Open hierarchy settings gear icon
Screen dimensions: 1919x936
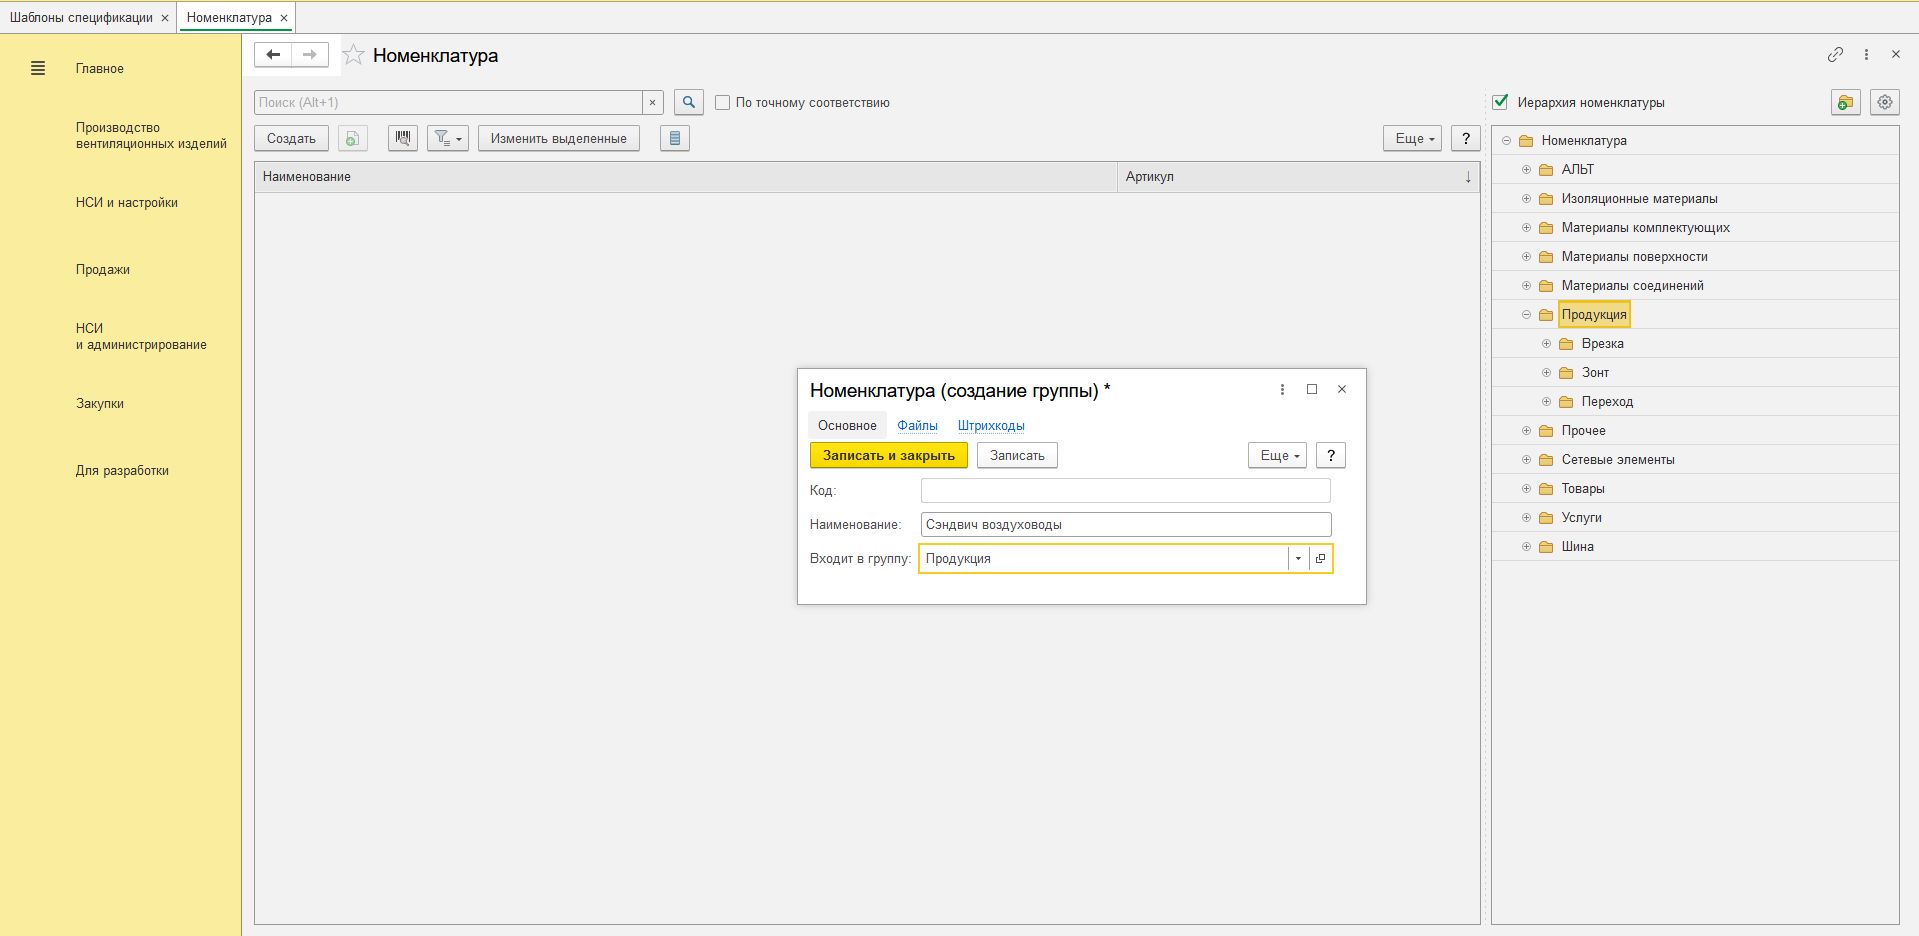(x=1884, y=103)
